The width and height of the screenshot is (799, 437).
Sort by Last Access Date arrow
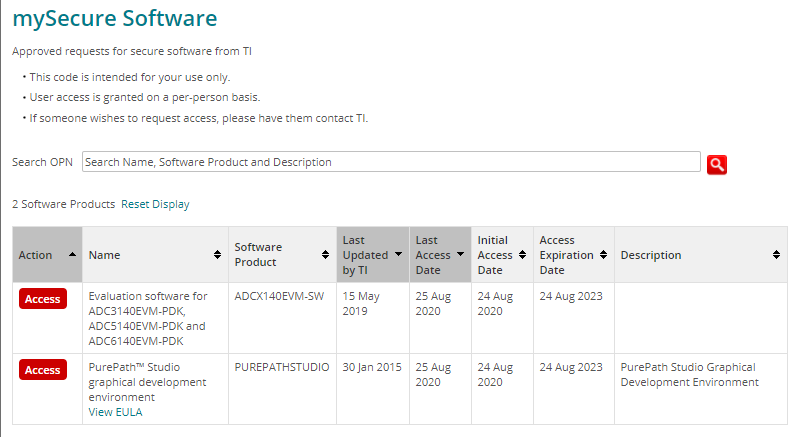click(460, 254)
